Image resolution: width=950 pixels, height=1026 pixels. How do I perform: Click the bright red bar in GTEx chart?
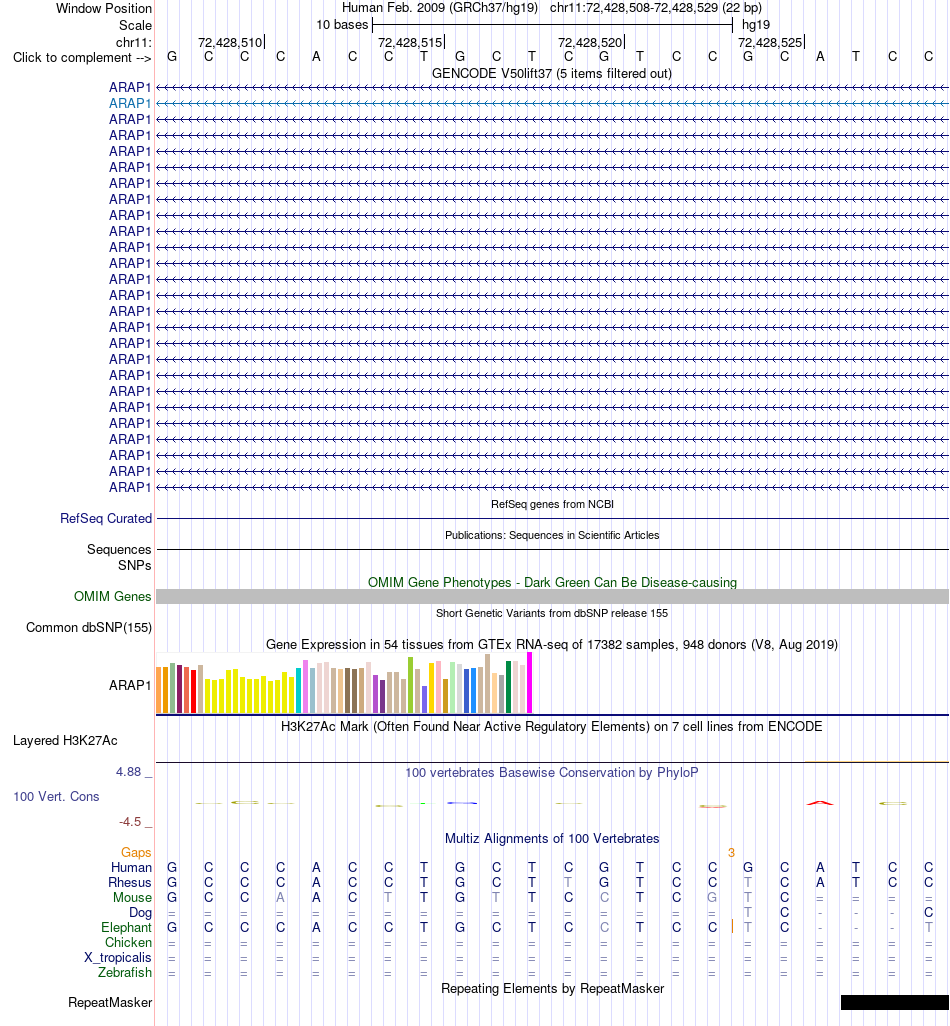[194, 691]
